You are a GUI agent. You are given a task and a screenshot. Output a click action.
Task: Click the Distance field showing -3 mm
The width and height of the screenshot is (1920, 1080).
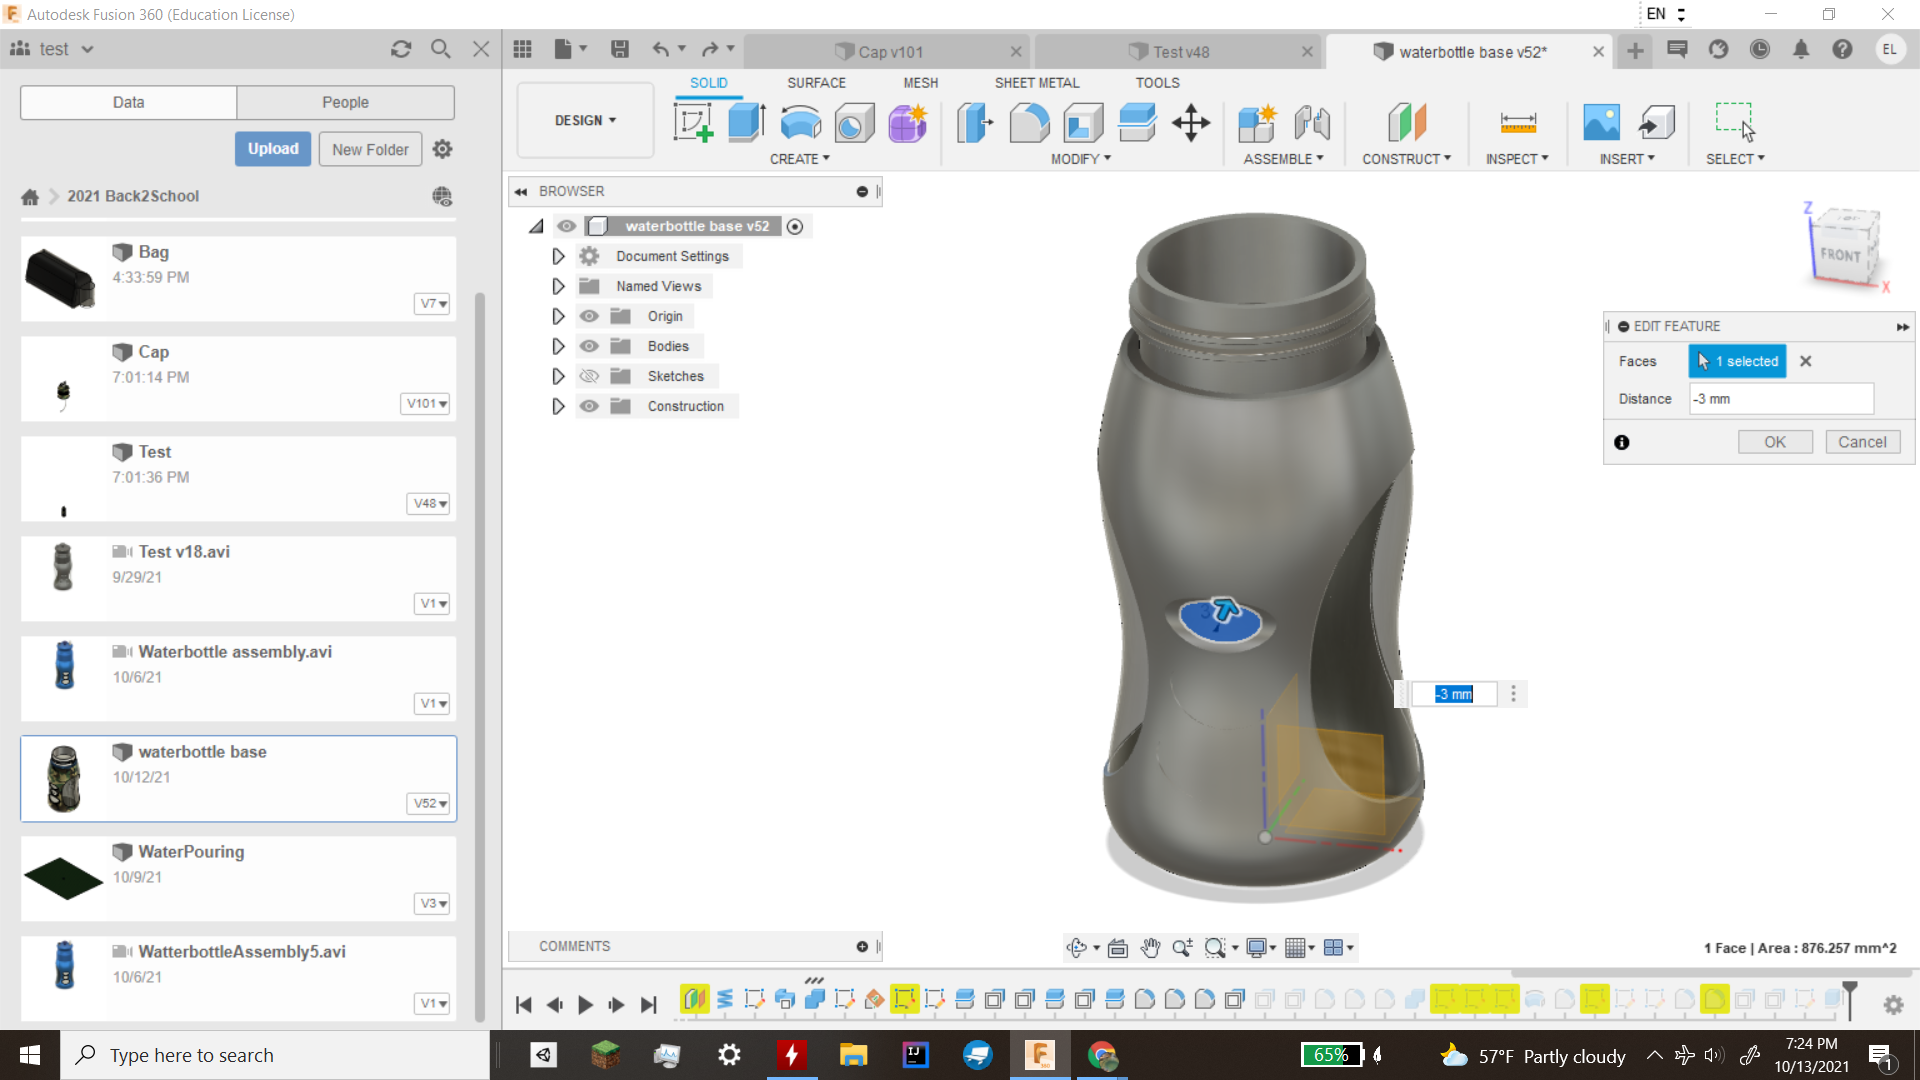[x=1780, y=398]
